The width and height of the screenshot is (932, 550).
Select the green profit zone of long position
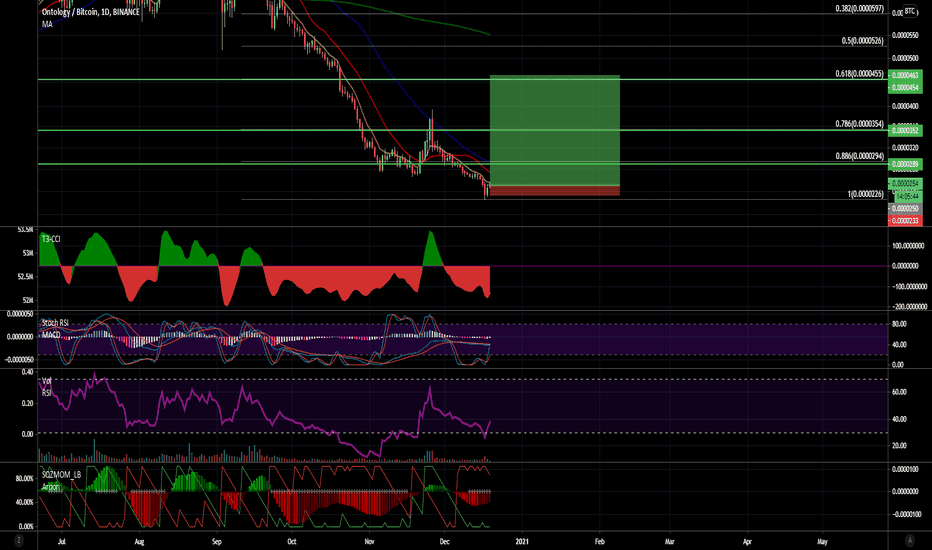point(555,130)
